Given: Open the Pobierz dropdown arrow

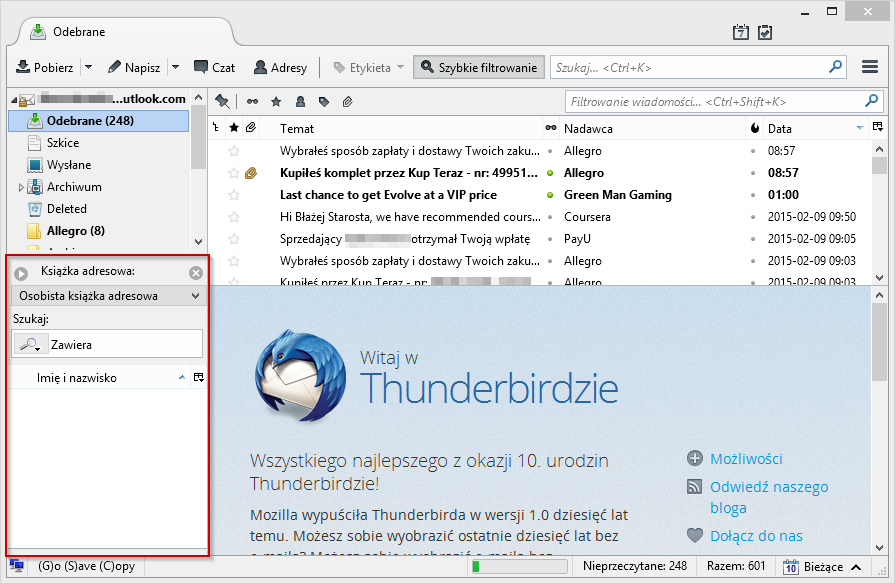Looking at the screenshot, I should point(88,67).
